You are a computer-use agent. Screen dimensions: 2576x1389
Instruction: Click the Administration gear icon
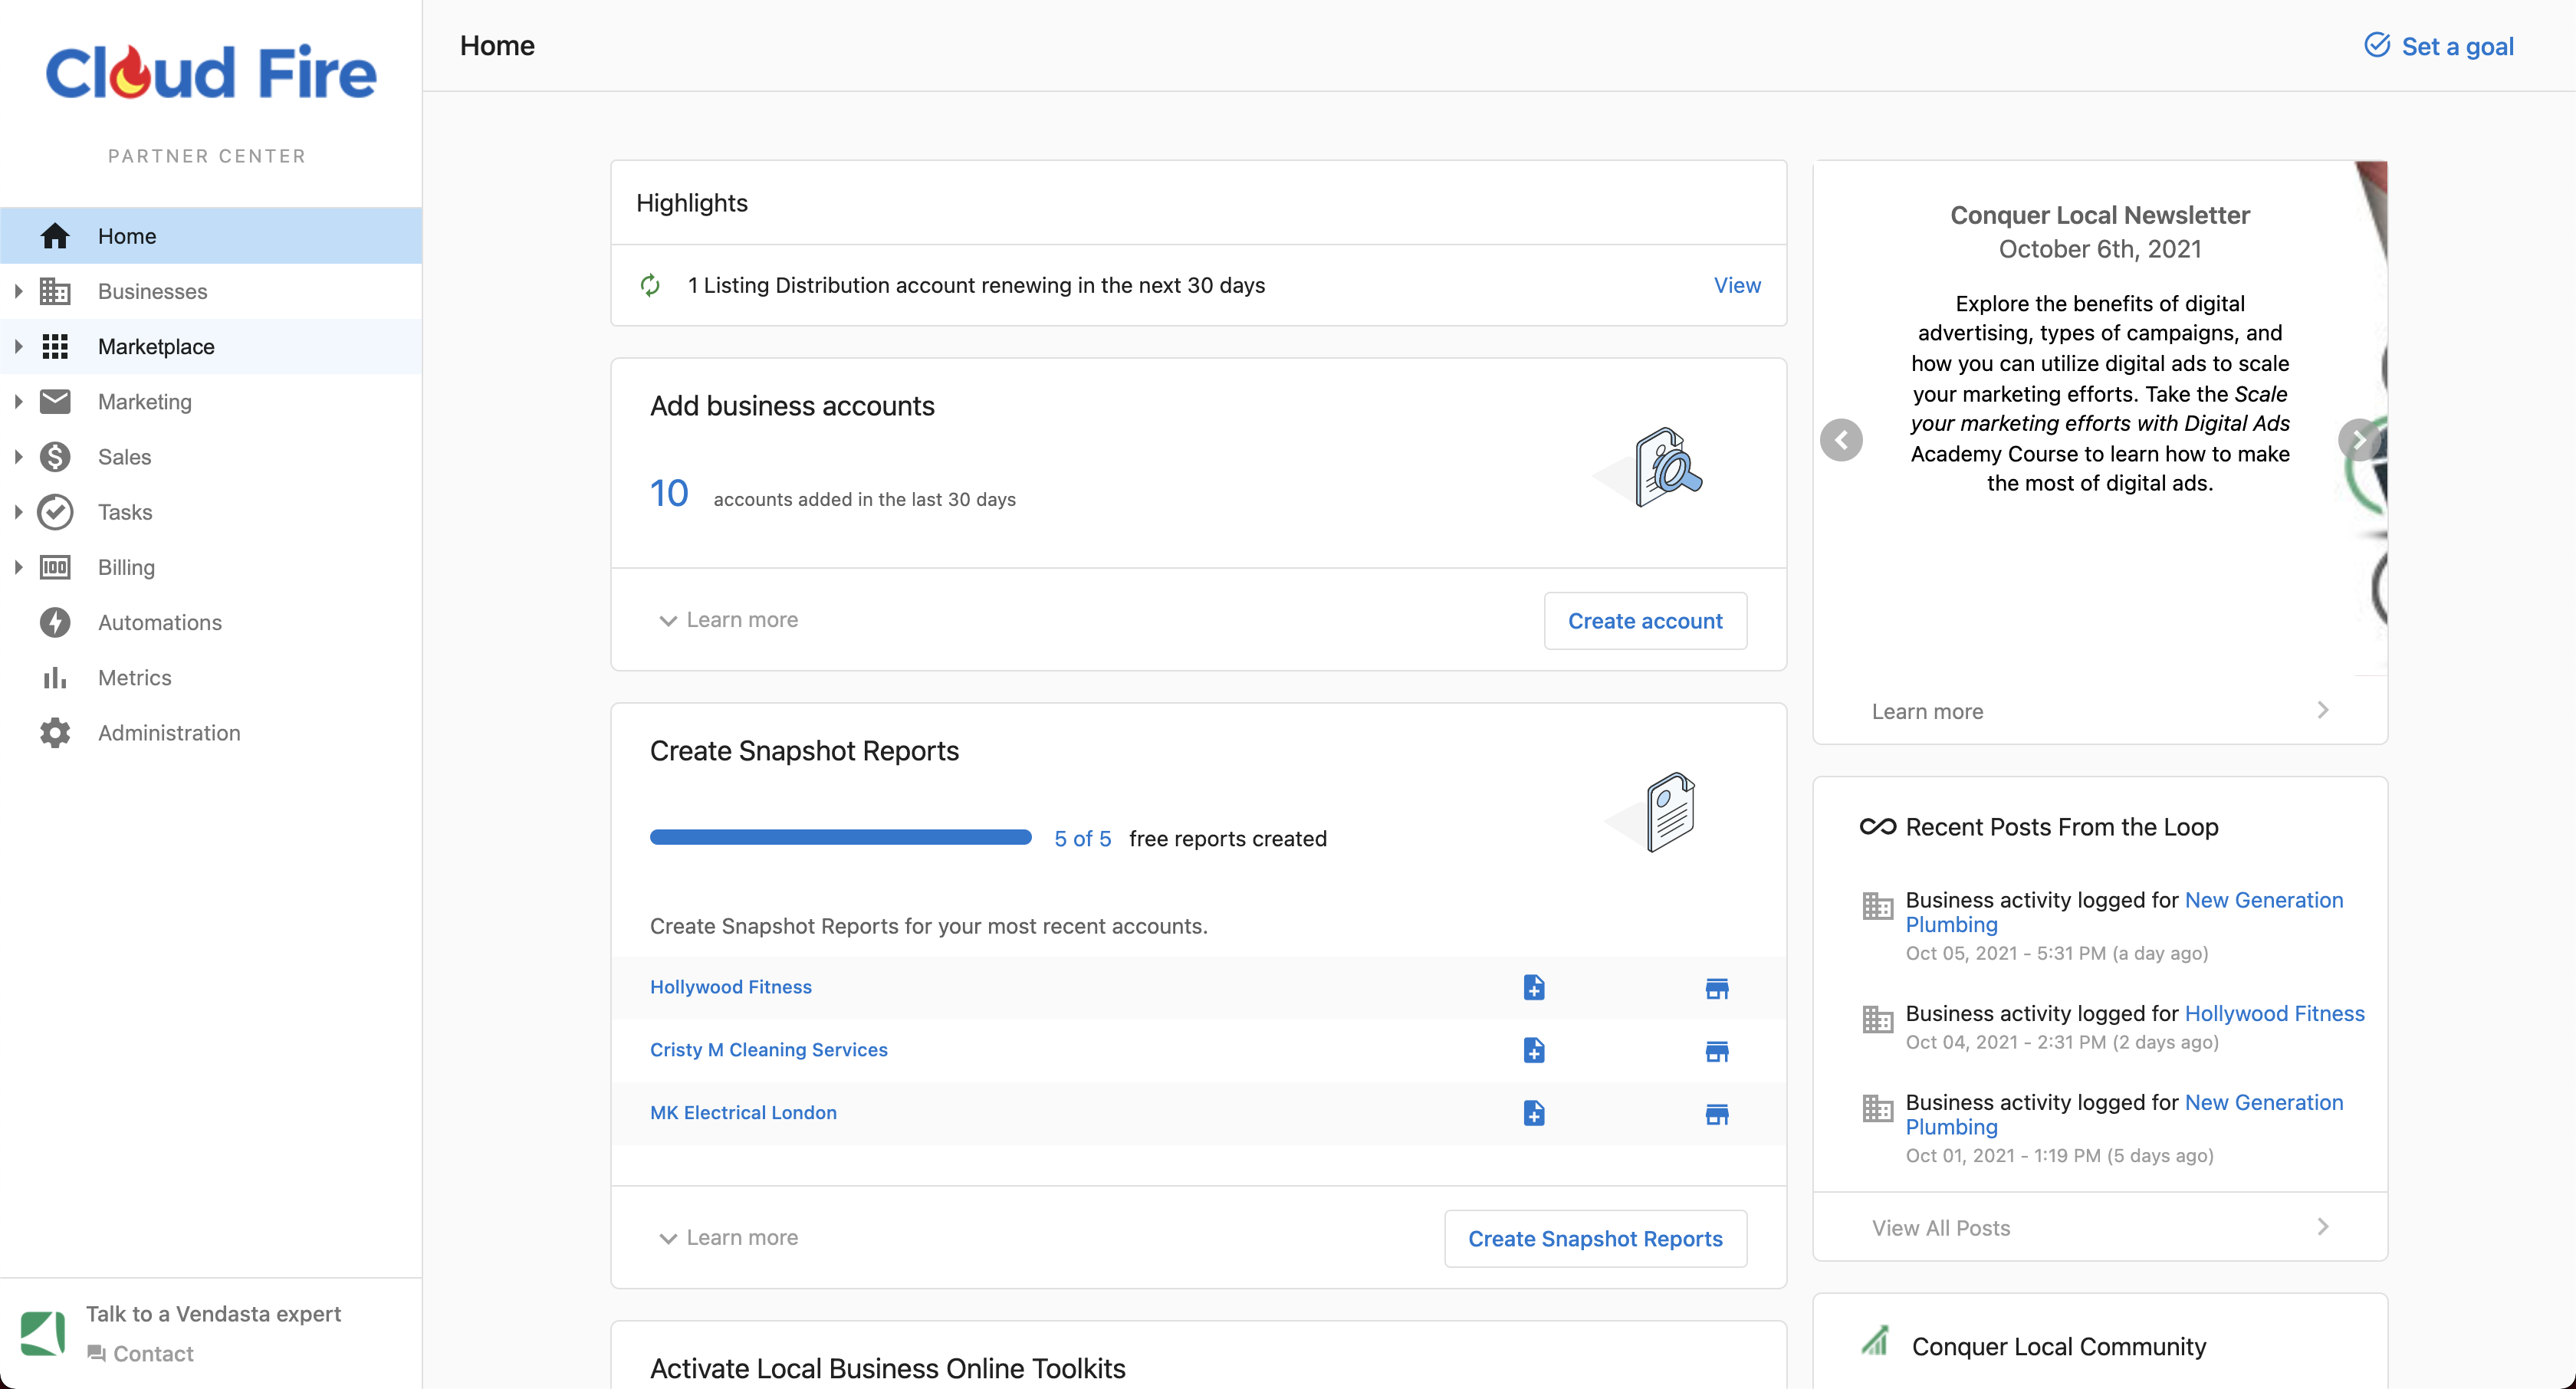click(x=55, y=733)
